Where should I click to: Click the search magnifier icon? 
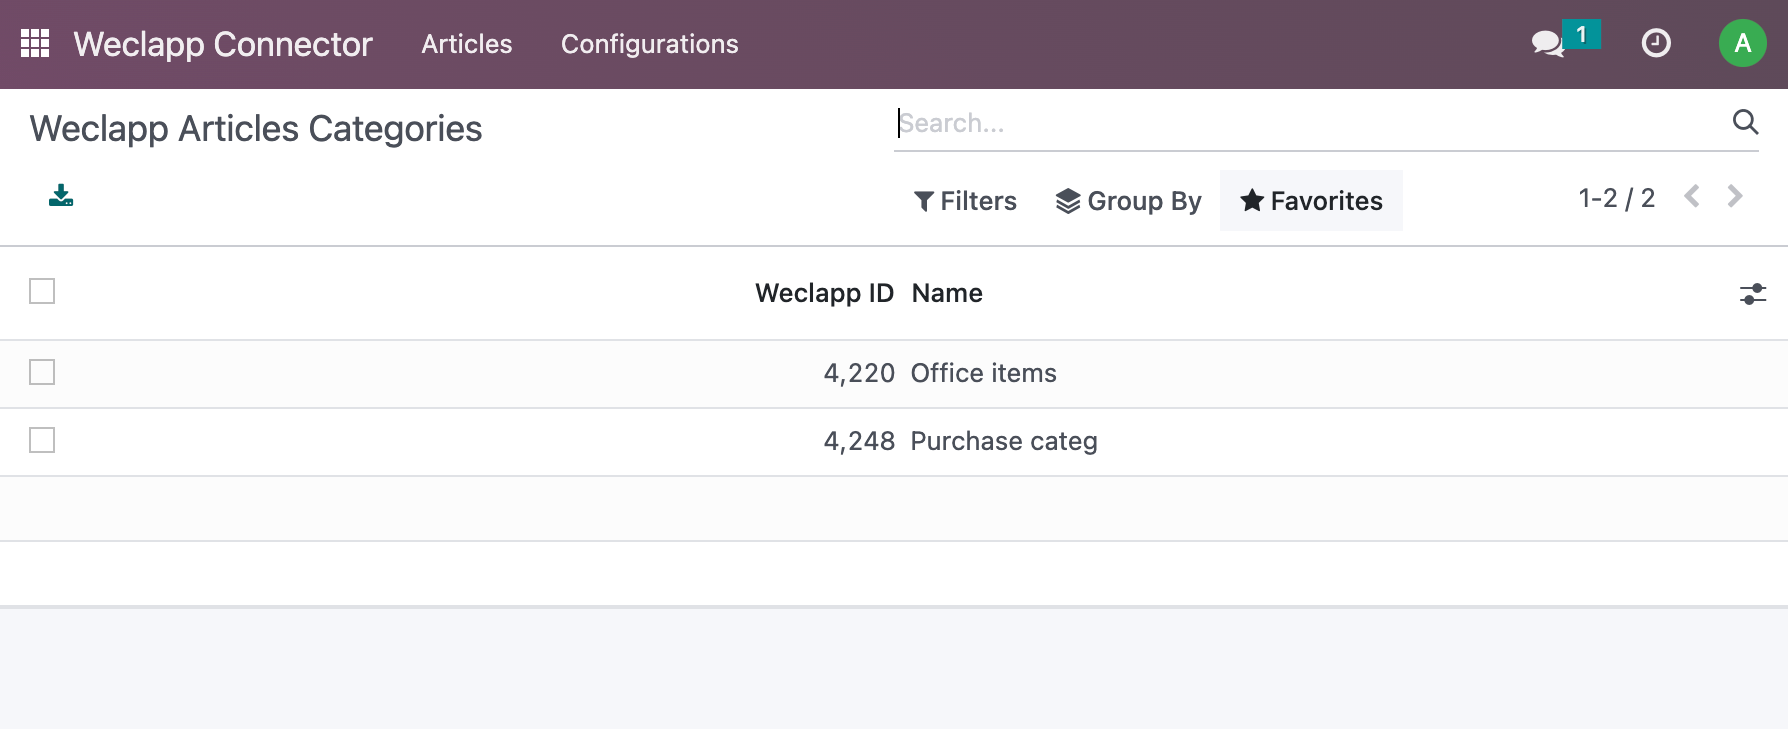point(1745,122)
